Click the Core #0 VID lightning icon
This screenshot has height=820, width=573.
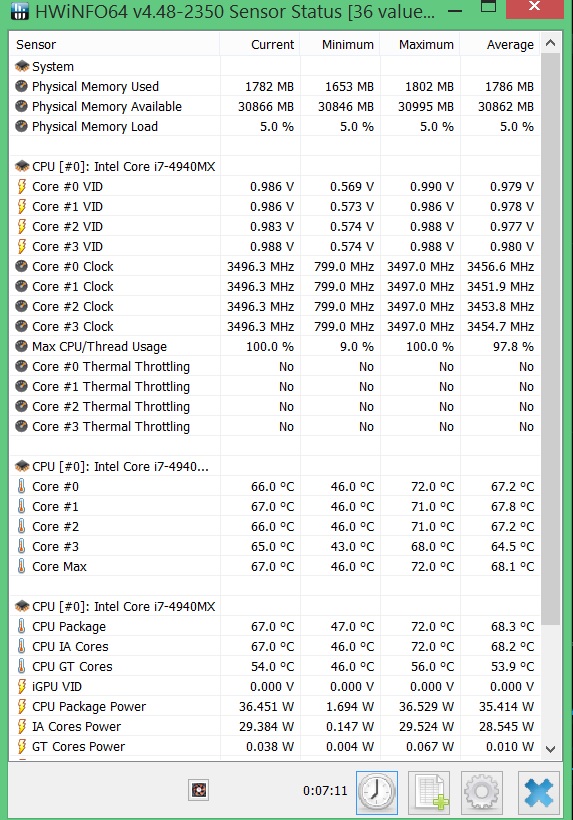tap(21, 186)
